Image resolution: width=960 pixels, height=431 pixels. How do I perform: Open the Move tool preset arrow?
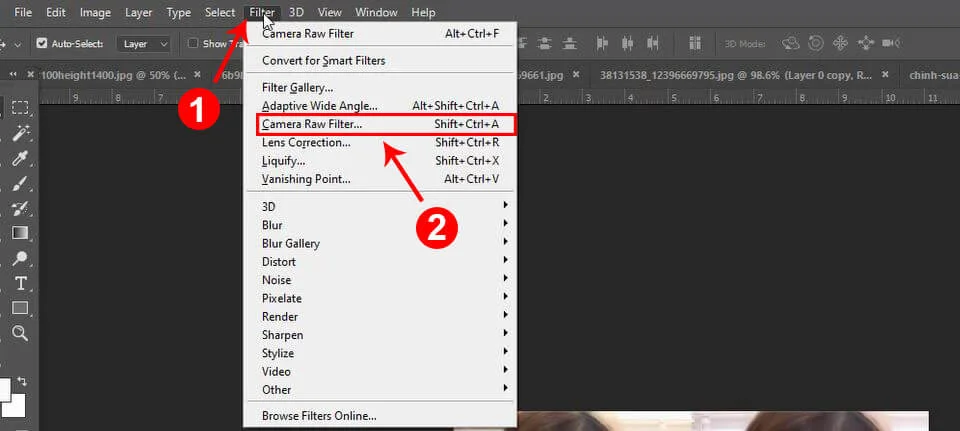pos(17,45)
